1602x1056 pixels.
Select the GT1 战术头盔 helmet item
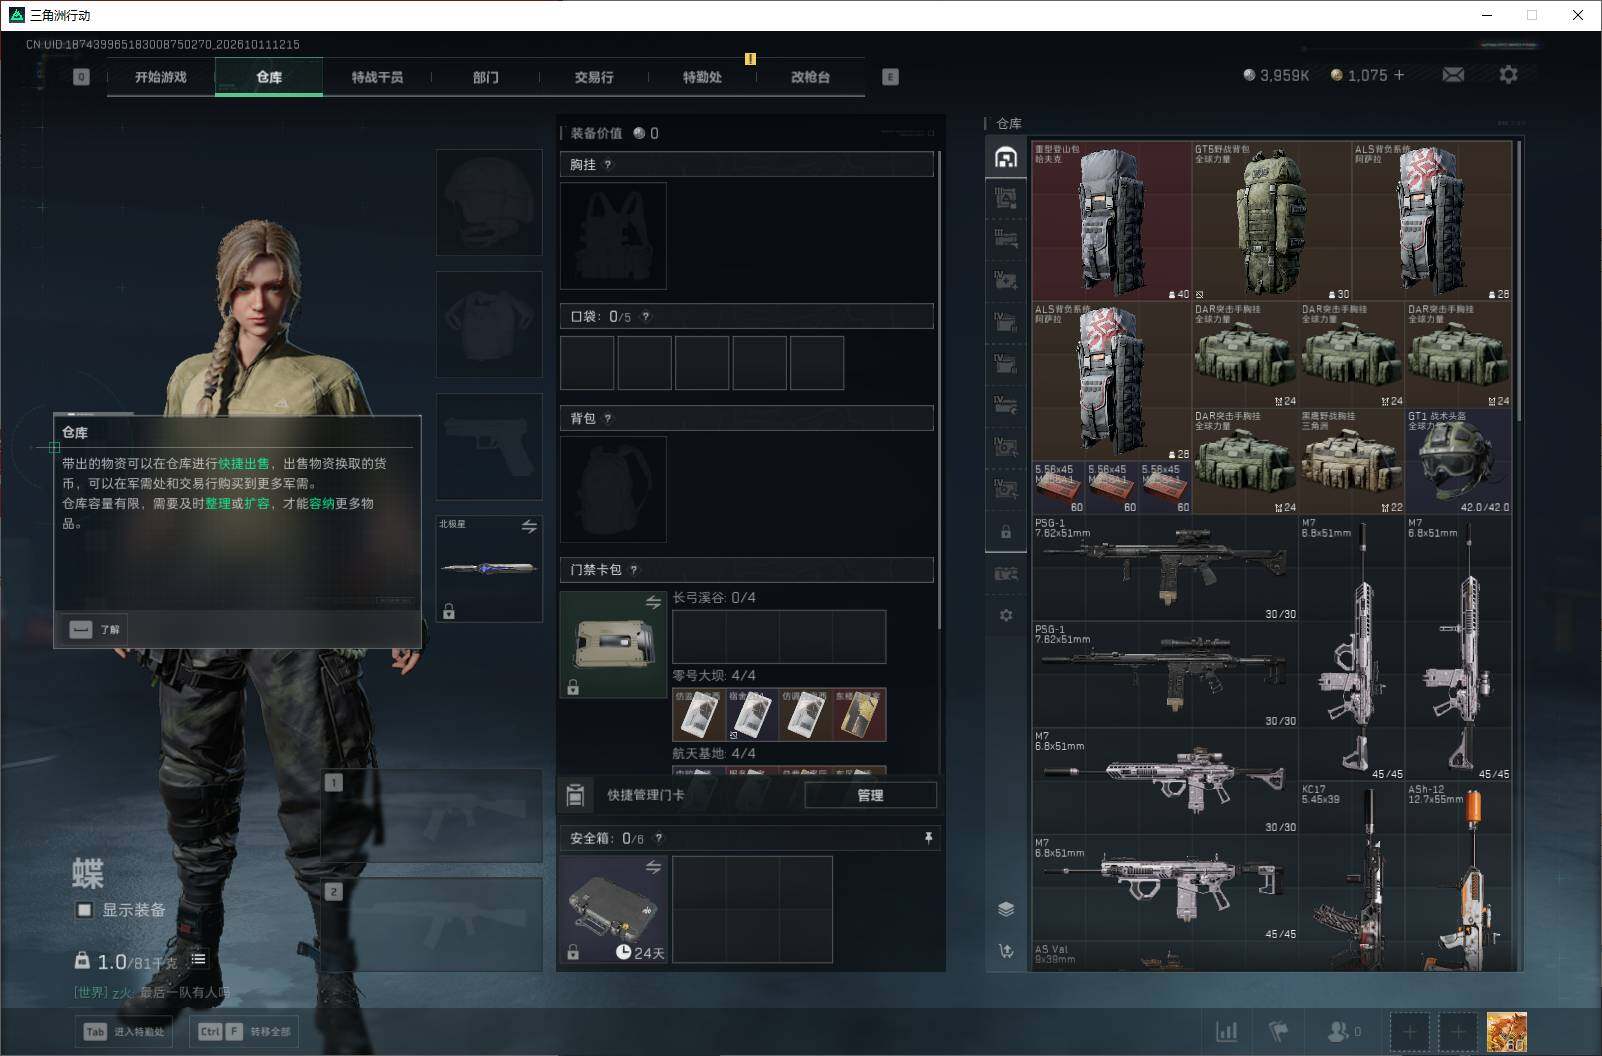(x=1458, y=461)
